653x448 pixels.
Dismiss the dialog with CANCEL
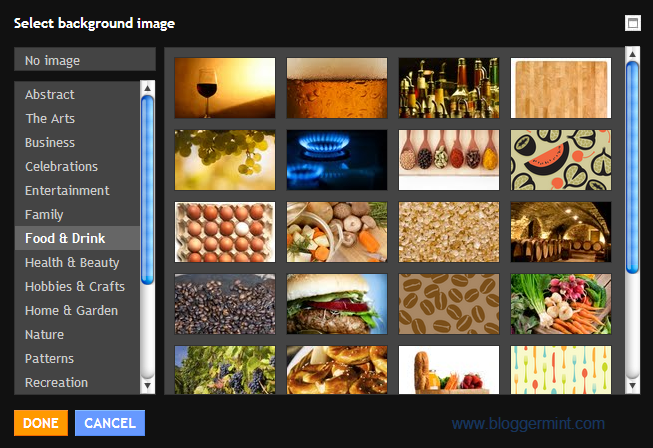point(110,423)
